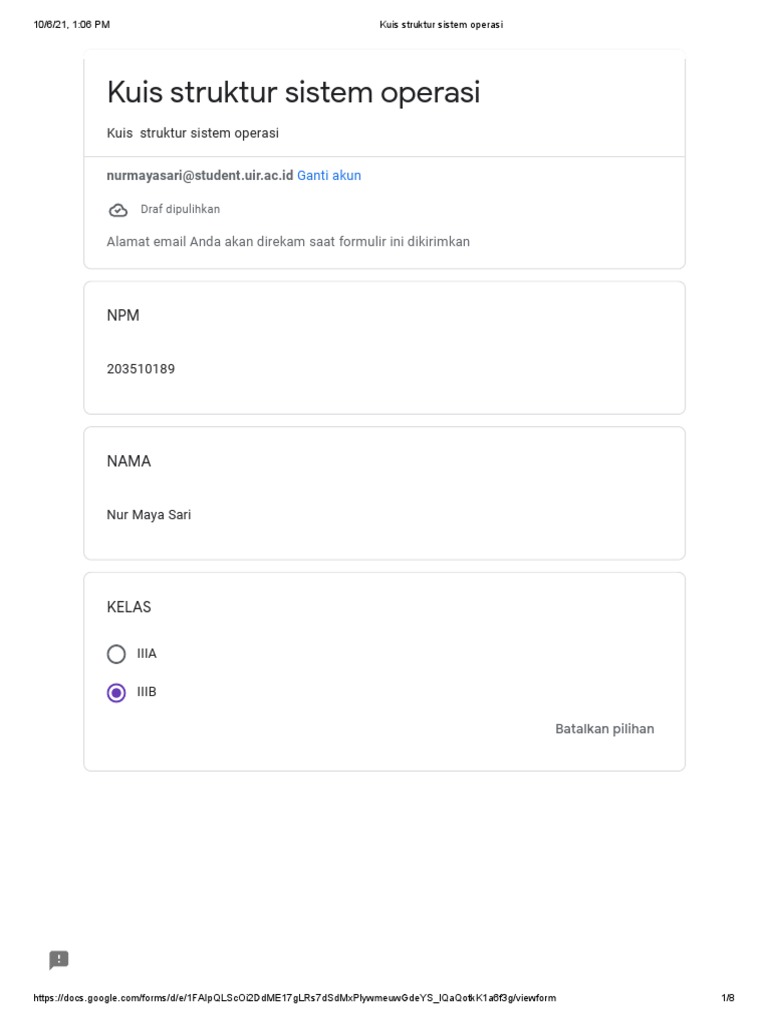Viewport: 768px width, 1024px height.
Task: Click the KELAS question label
Action: [x=129, y=607]
